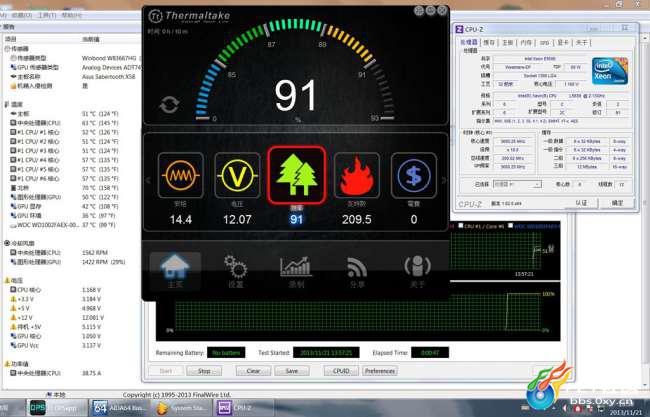The width and height of the screenshot is (650, 417).
Task: Select the red flame wattage tile showing 209.5
Action: pyautogui.click(x=357, y=175)
